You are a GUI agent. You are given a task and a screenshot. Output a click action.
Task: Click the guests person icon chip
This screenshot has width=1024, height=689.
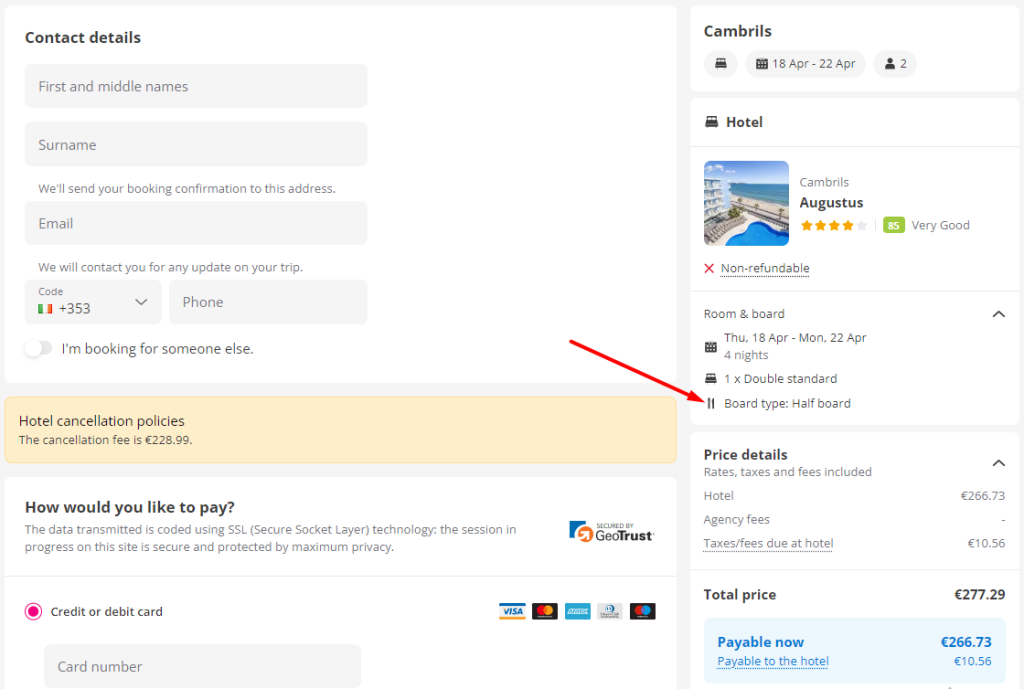(894, 64)
